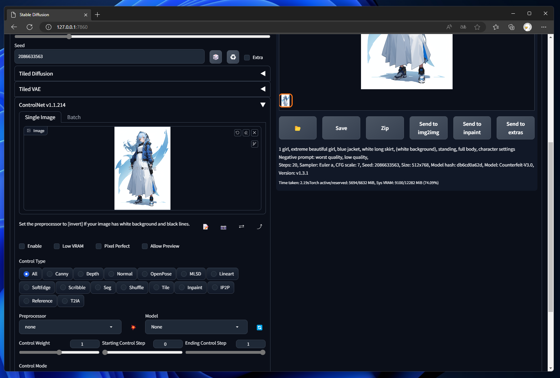This screenshot has height=378, width=560.
Task: Click the immersive reader icon in the address bar
Action: click(x=463, y=27)
